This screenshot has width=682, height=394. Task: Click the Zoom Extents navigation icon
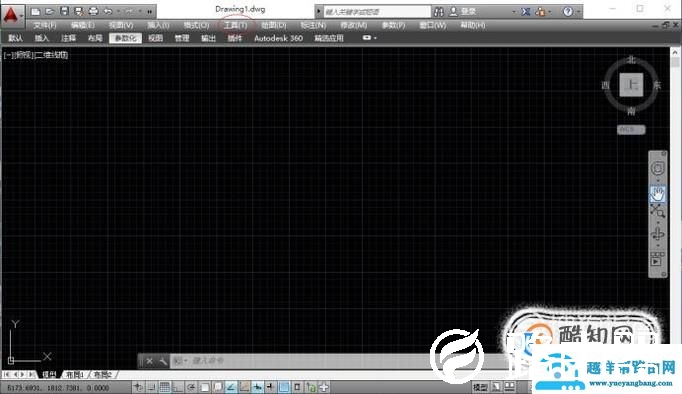click(657, 211)
